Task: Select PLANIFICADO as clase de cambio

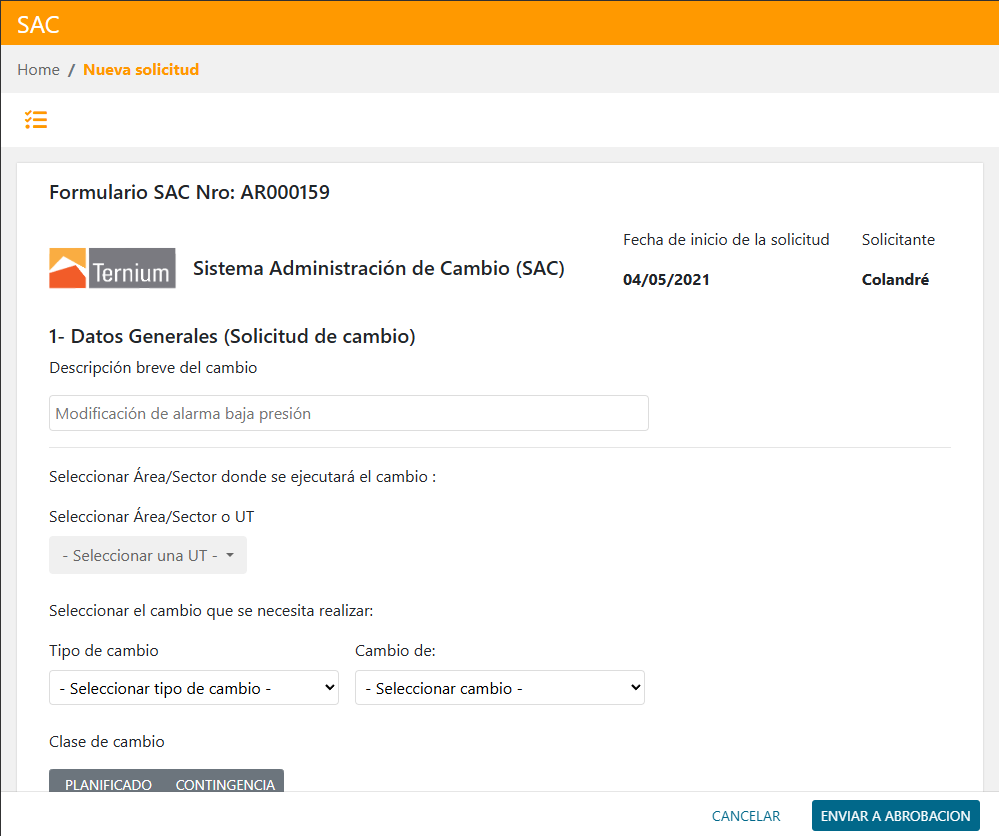Action: pos(106,784)
